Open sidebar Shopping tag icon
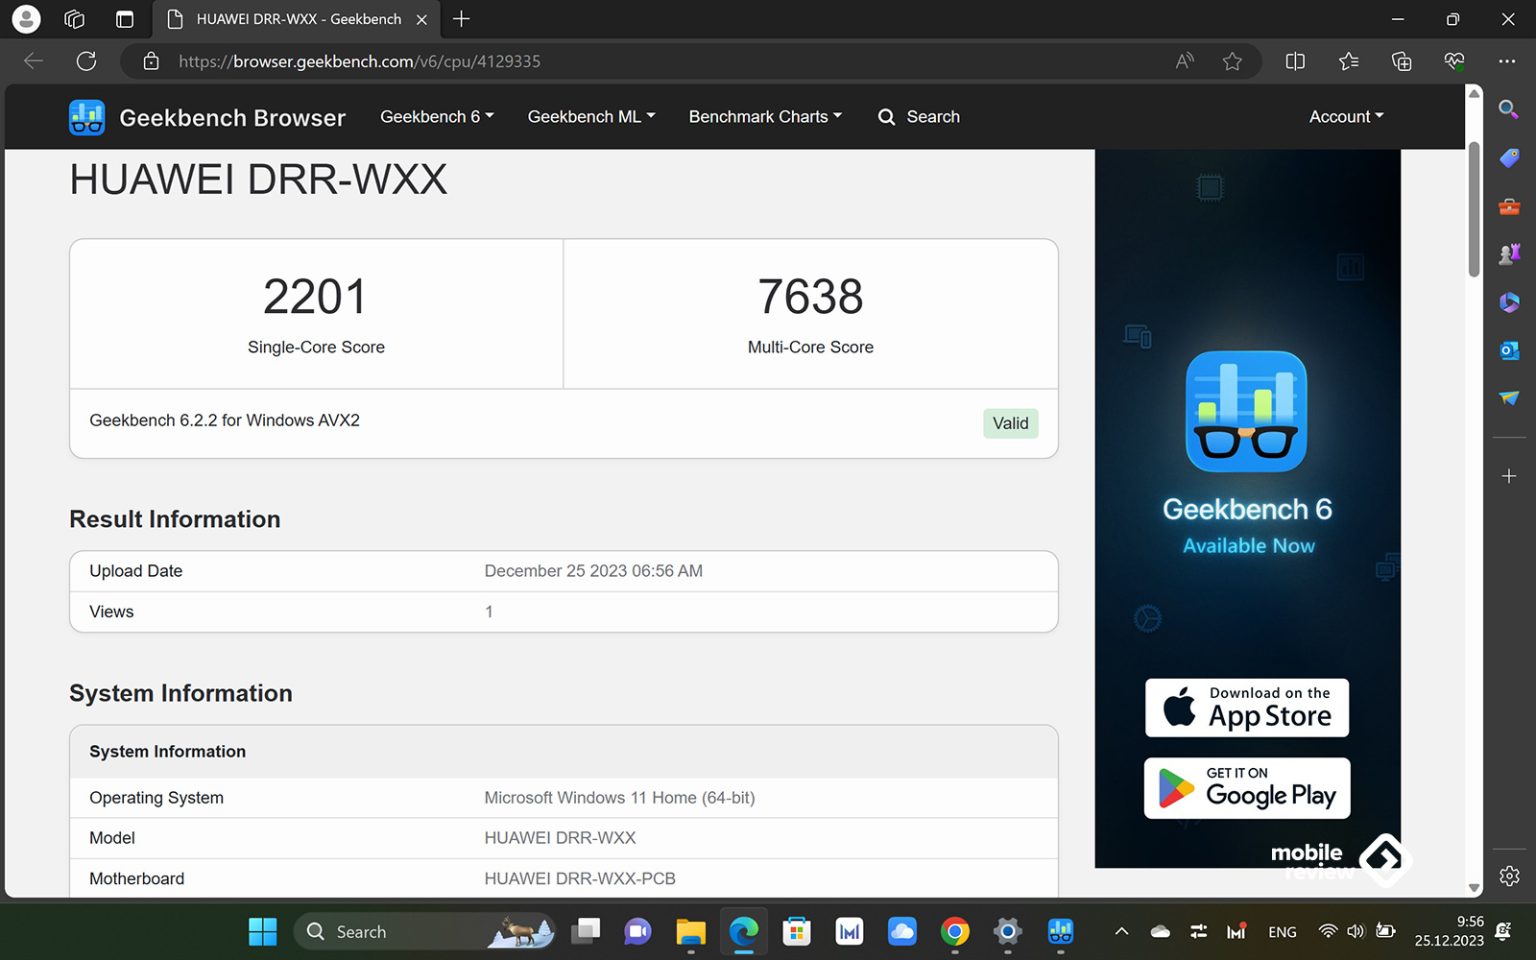Viewport: 1536px width, 960px height. point(1509,158)
